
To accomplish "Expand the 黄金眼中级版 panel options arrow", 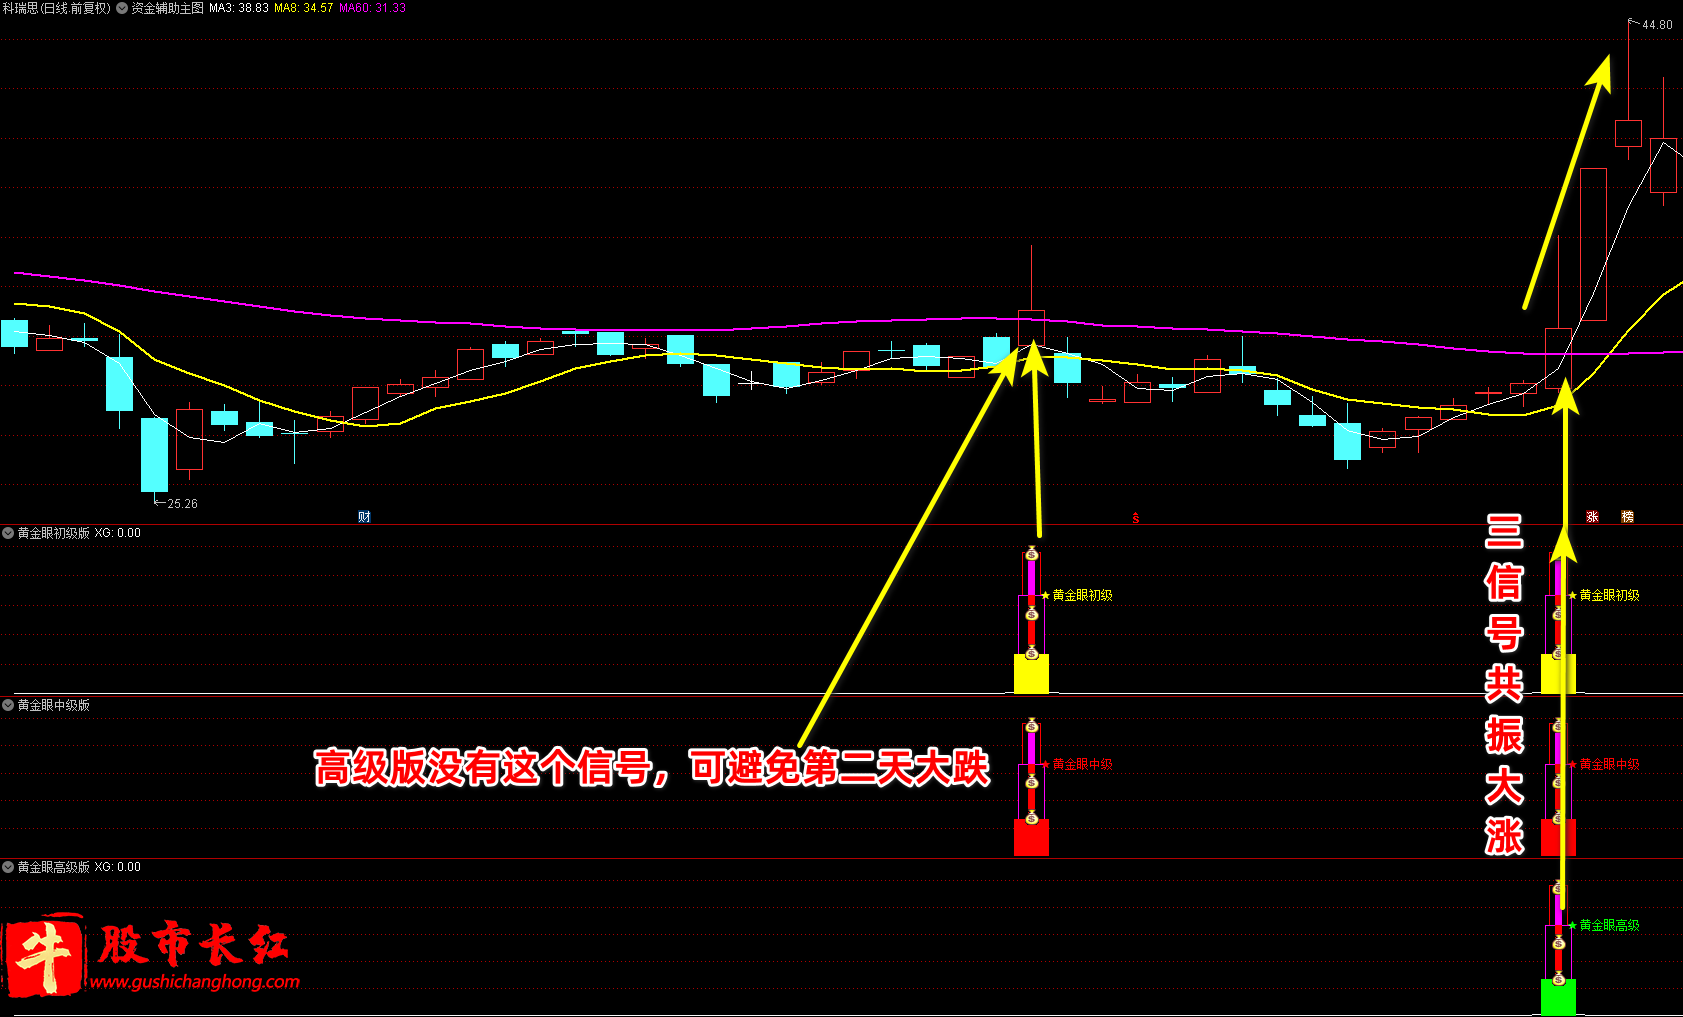I will 8,705.
